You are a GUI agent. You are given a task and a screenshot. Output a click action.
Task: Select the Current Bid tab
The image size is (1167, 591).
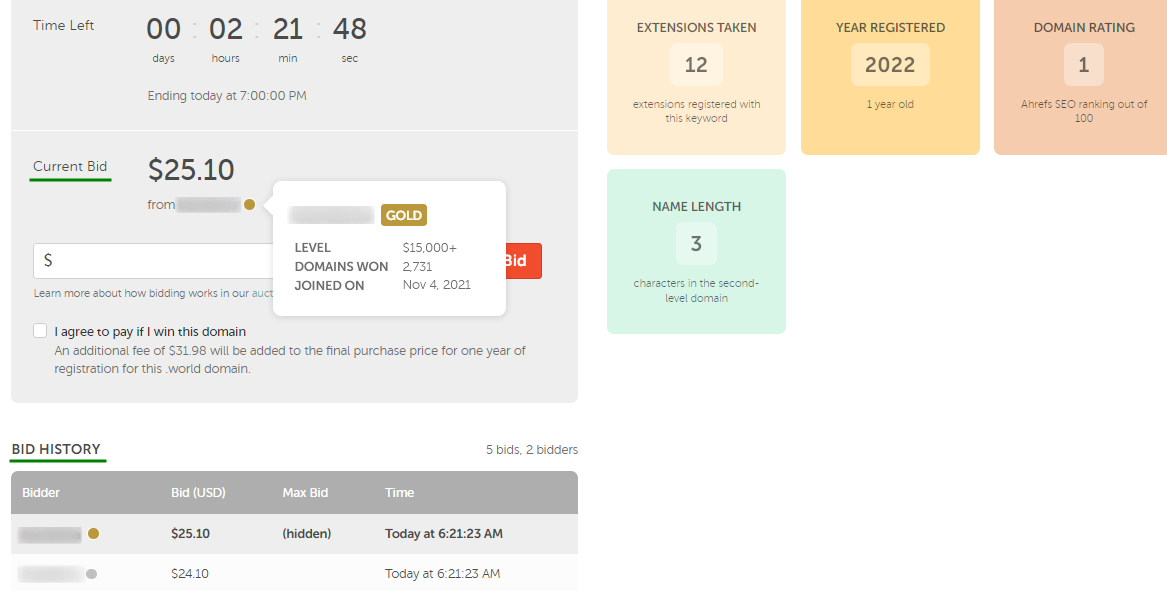click(x=70, y=166)
